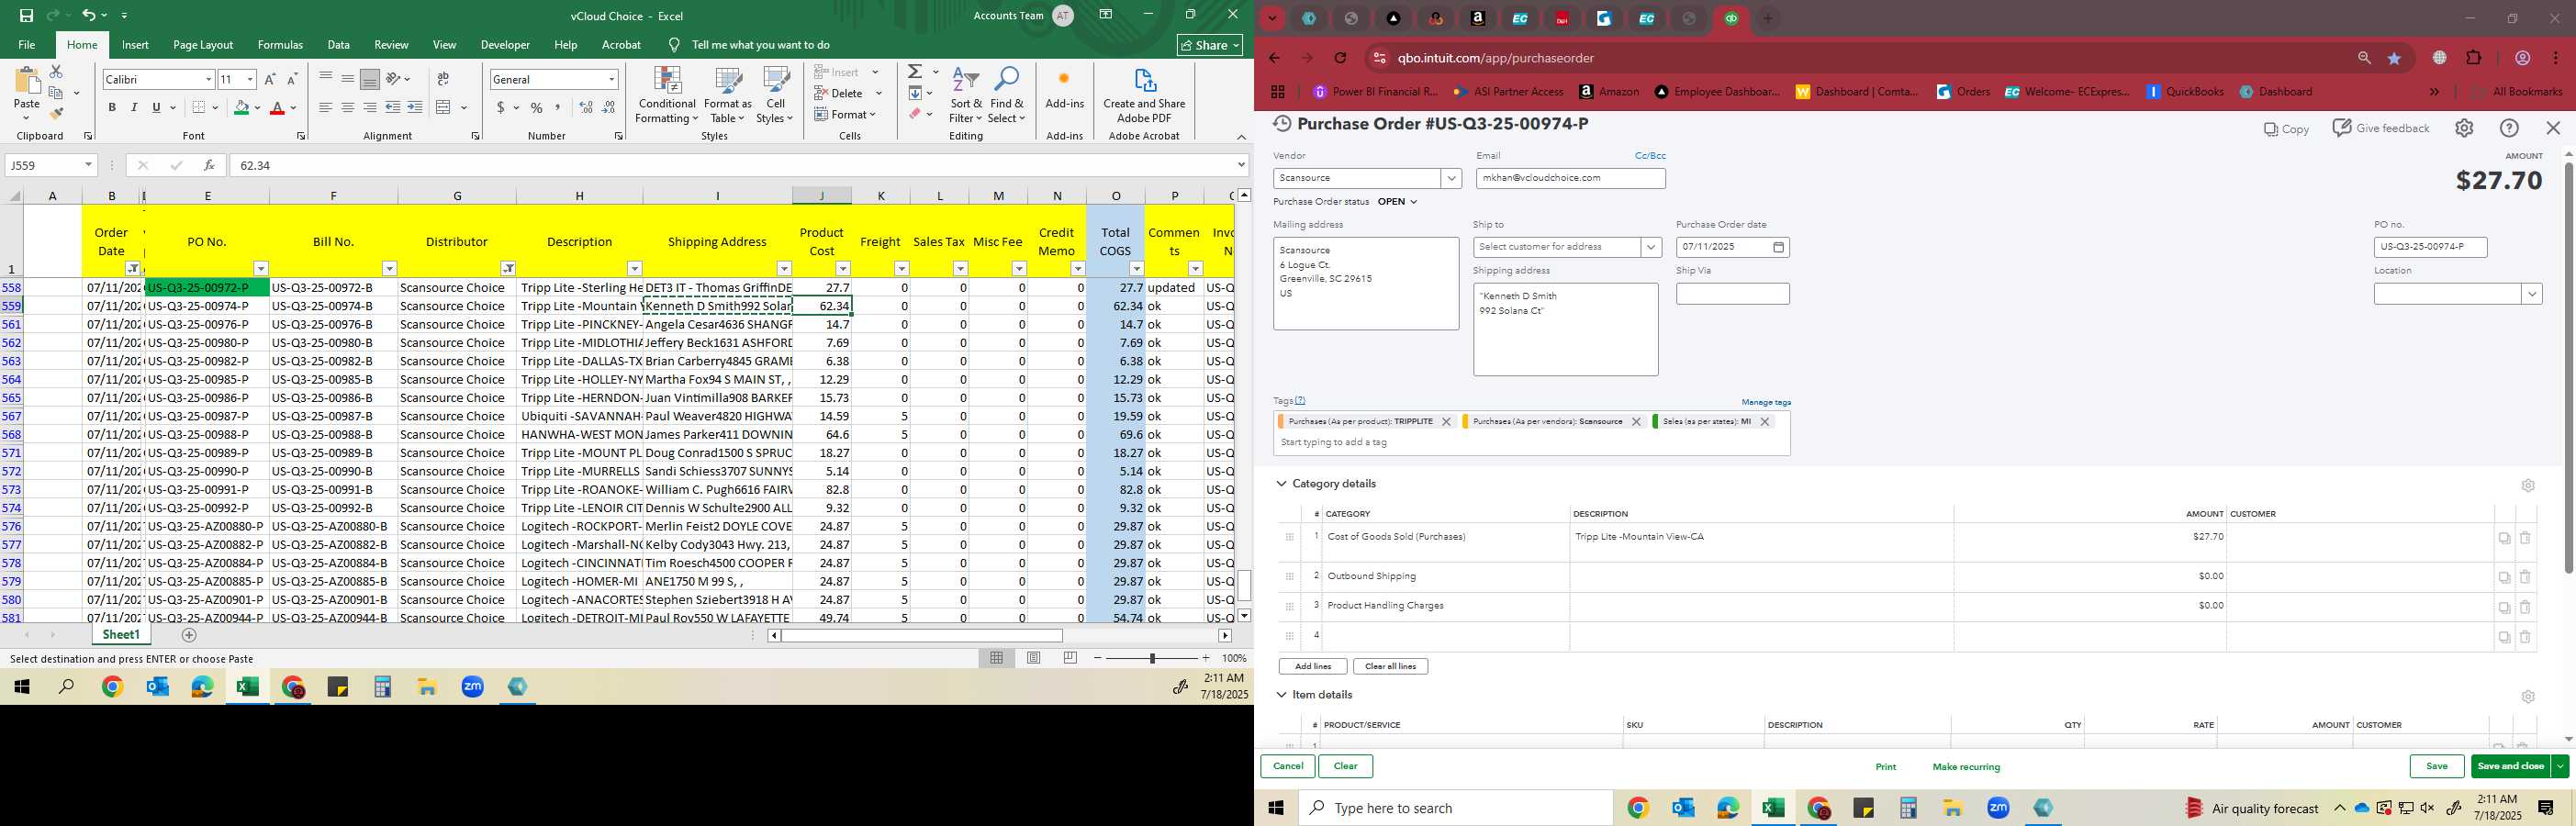Click the Cancel button in QuickBooks
The width and height of the screenshot is (2576, 826).
pos(1288,766)
